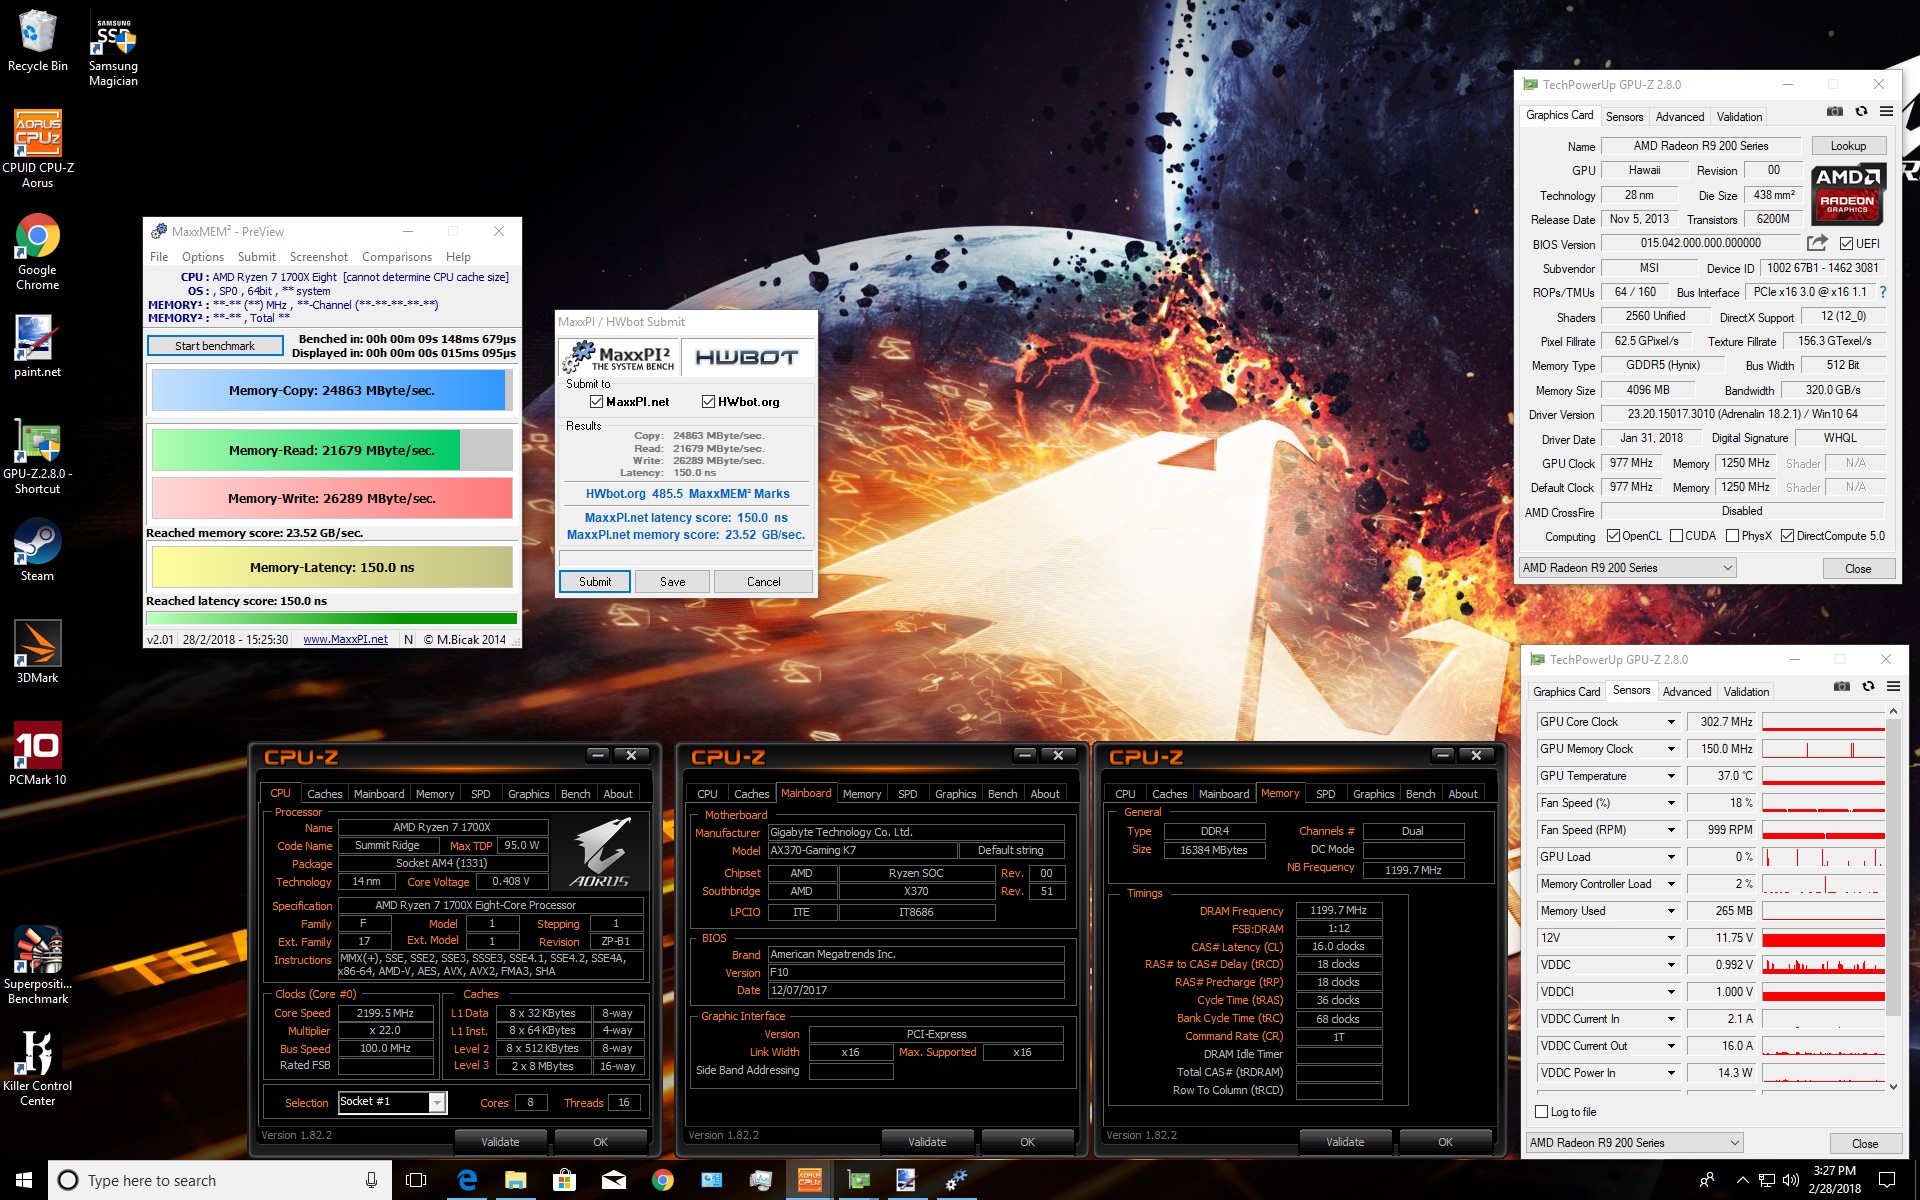Expand the Memory Used sensor dropdown

(1670, 911)
